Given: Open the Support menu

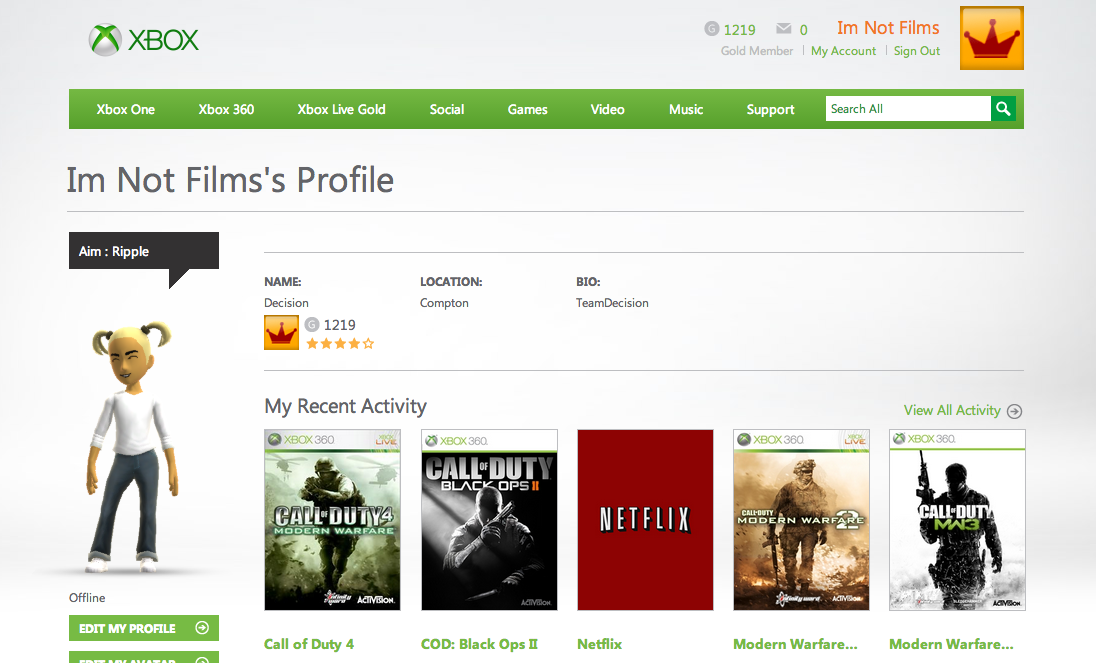Looking at the screenshot, I should (x=770, y=109).
